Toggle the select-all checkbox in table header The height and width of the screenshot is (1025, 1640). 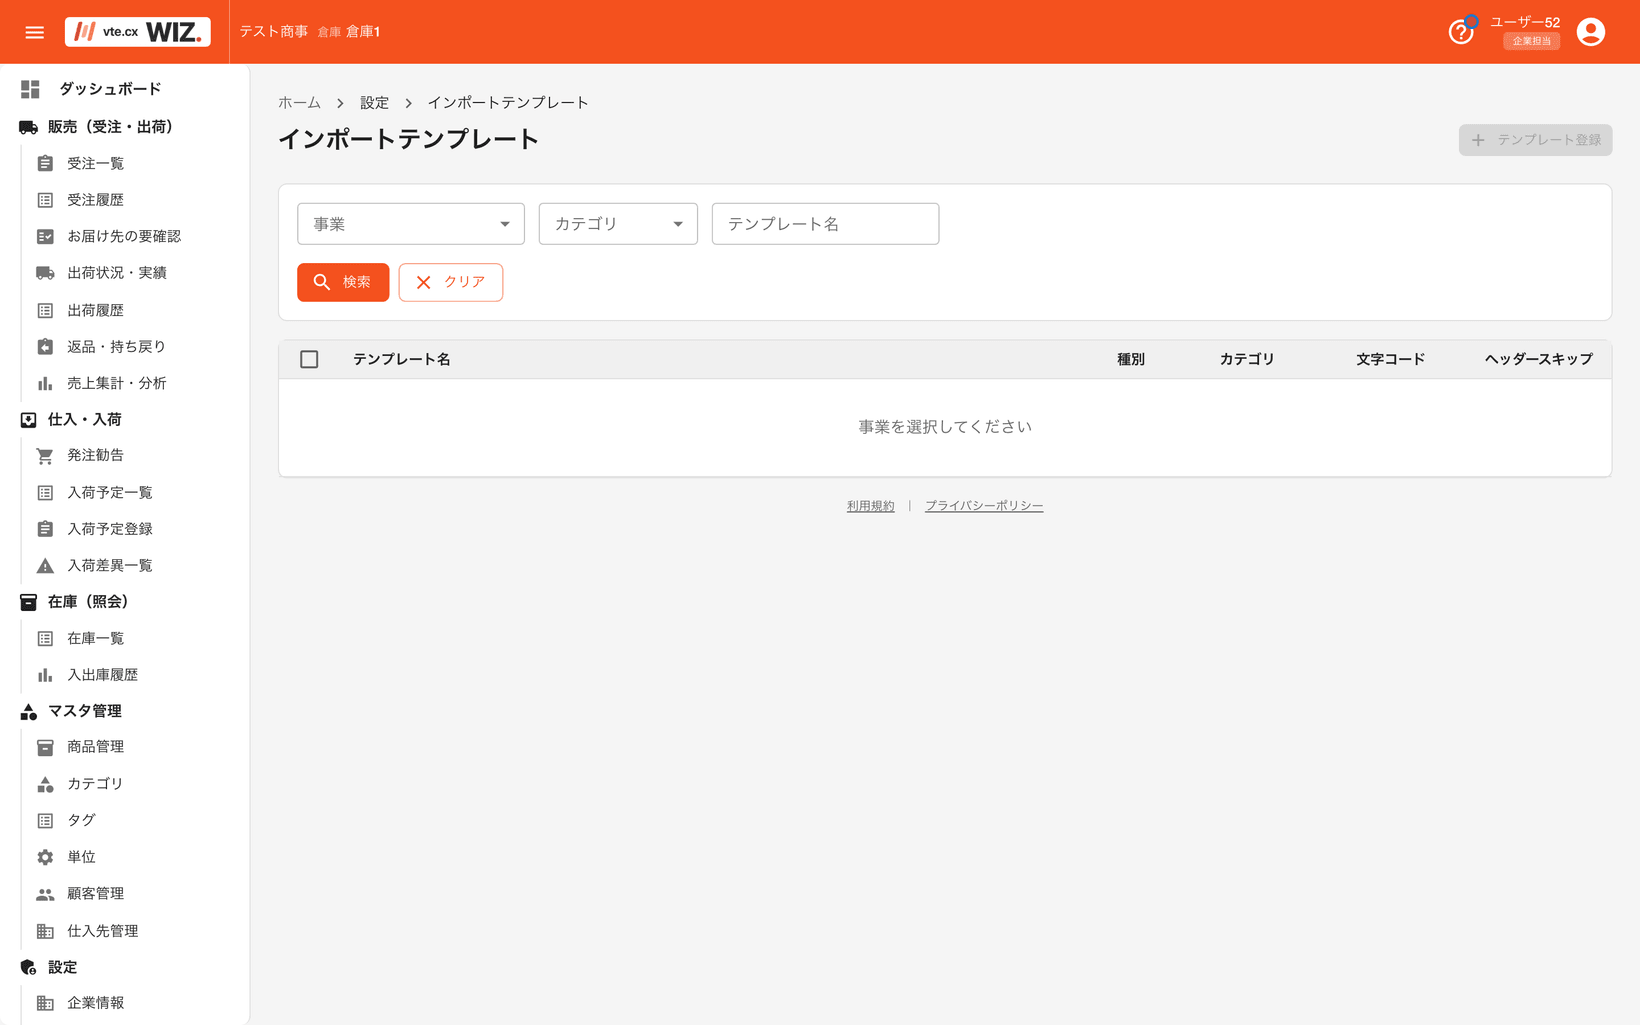point(309,359)
